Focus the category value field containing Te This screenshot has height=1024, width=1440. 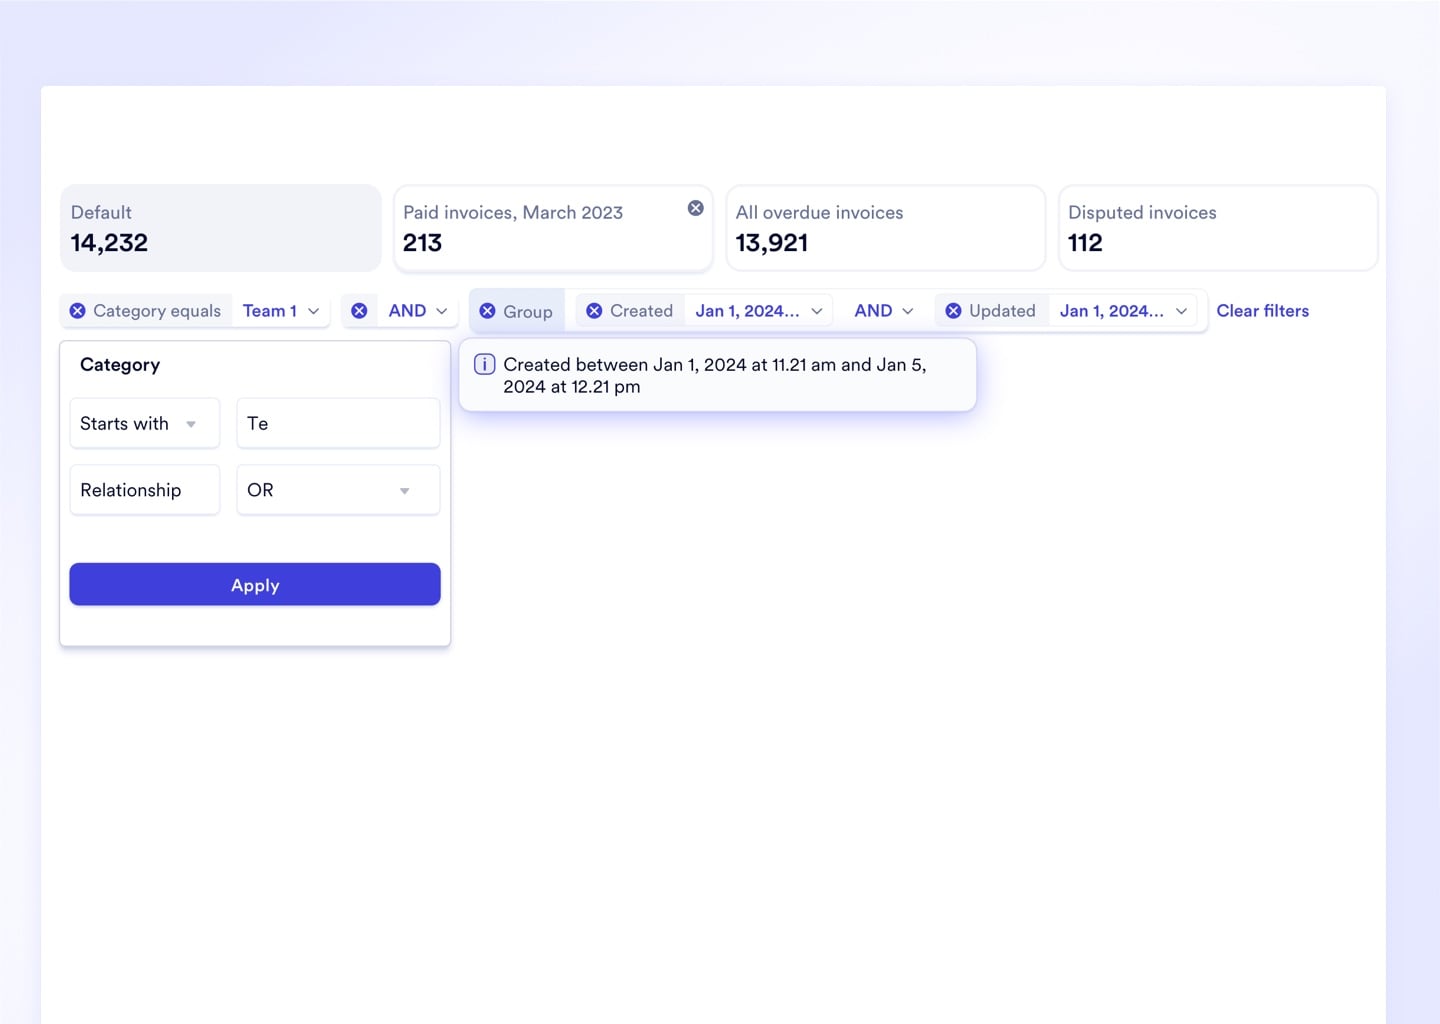coord(338,423)
